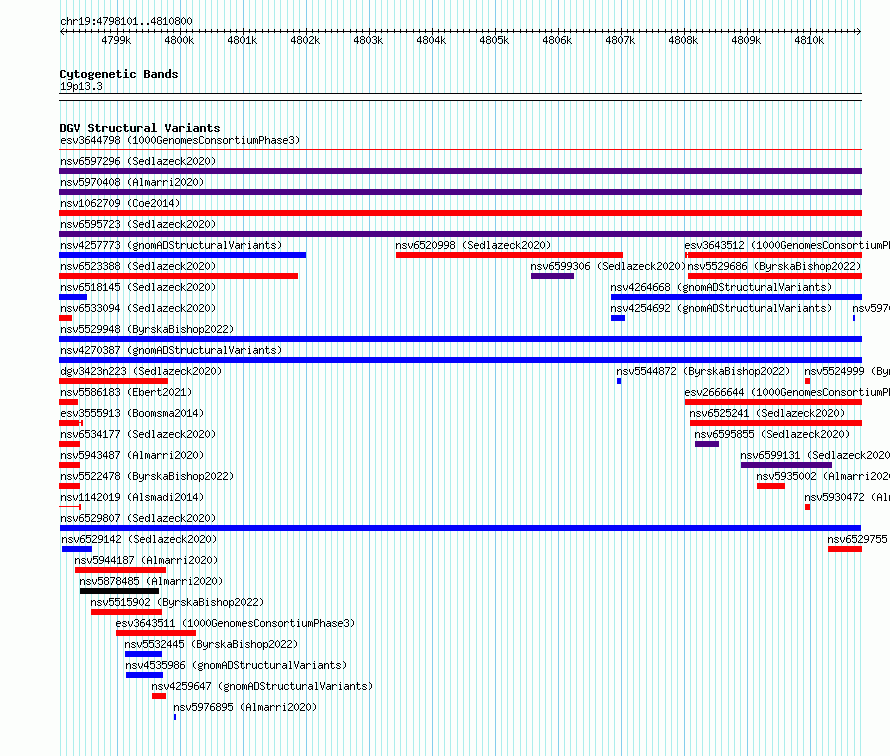The height and width of the screenshot is (756, 890).
Task: Click the nsv4259647 gnomAD label
Action: [x=262, y=686]
